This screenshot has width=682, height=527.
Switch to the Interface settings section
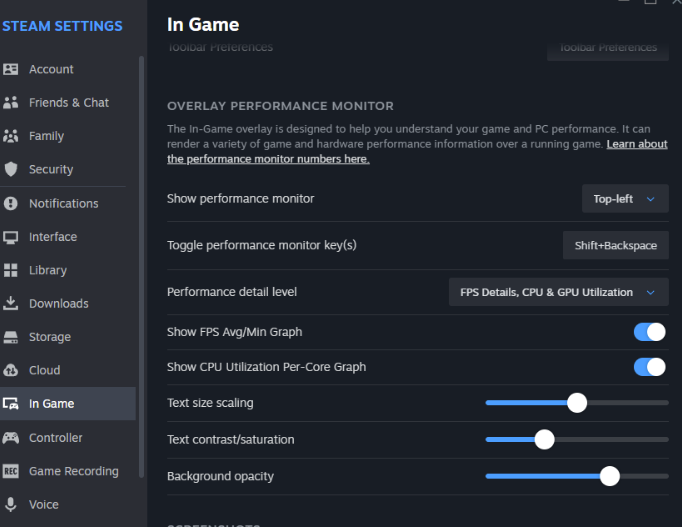(x=53, y=237)
